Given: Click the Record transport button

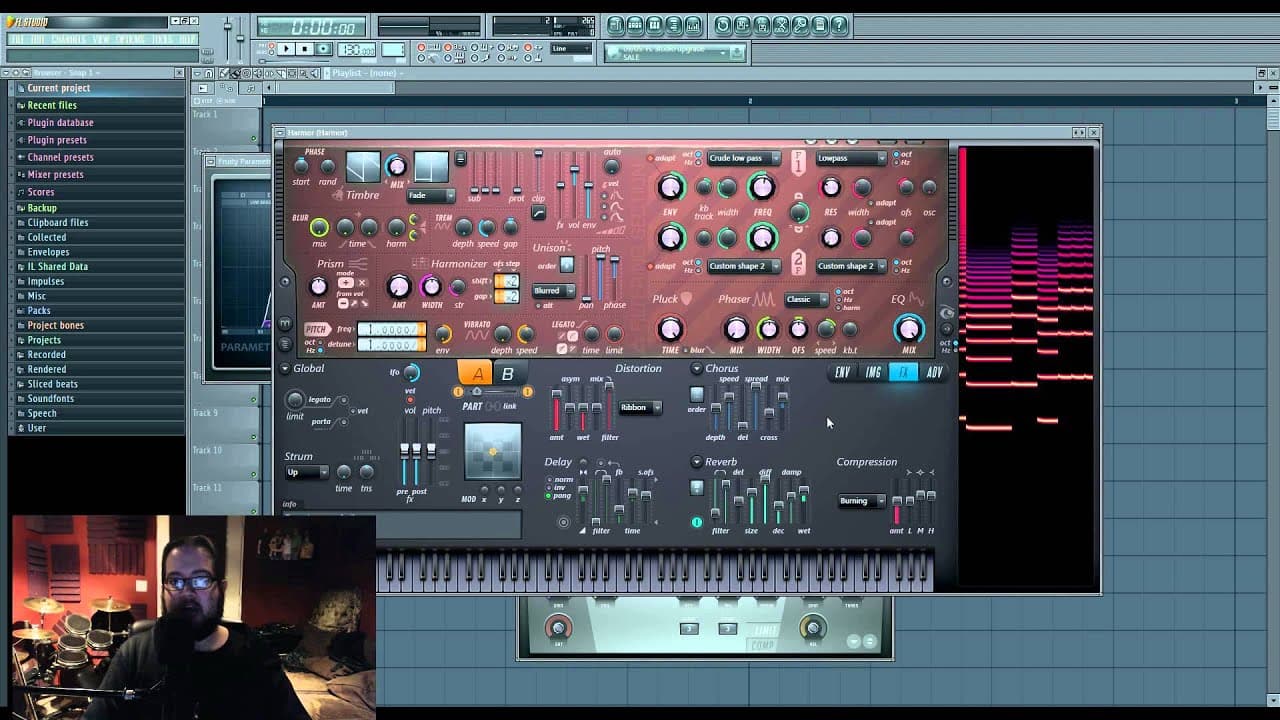Looking at the screenshot, I should click(x=323, y=49).
